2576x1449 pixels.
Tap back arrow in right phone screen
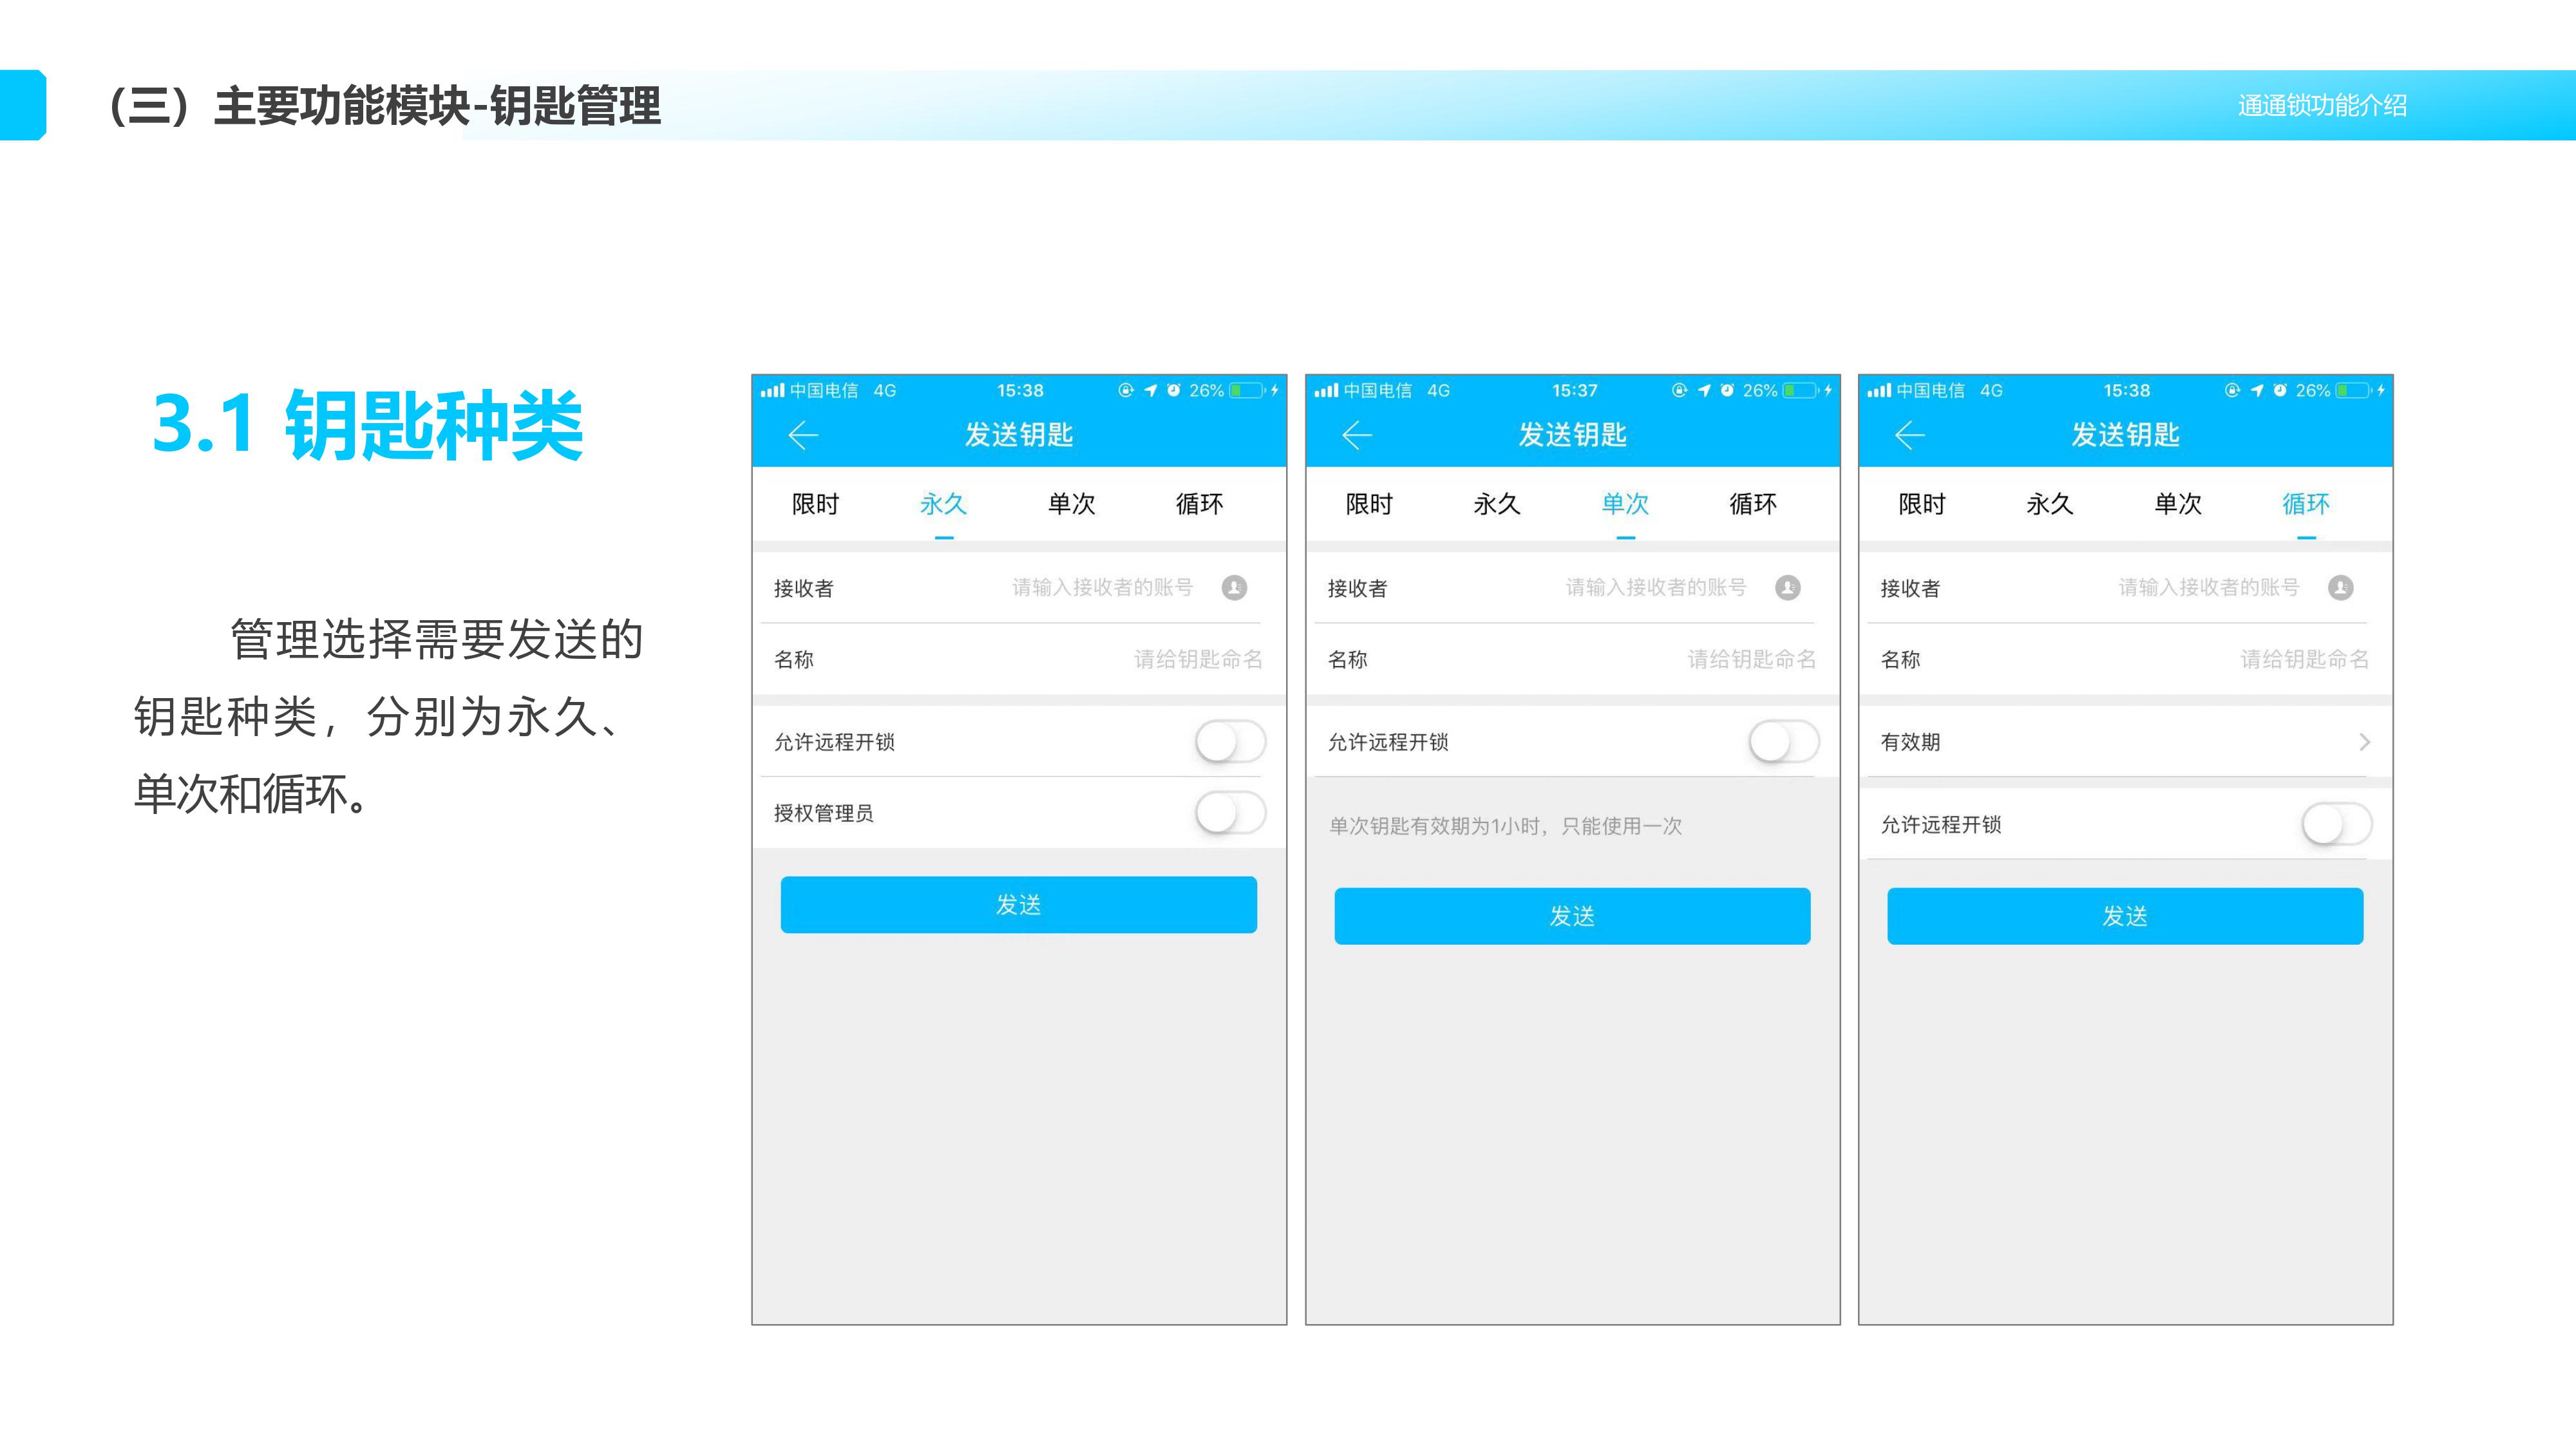point(1909,435)
